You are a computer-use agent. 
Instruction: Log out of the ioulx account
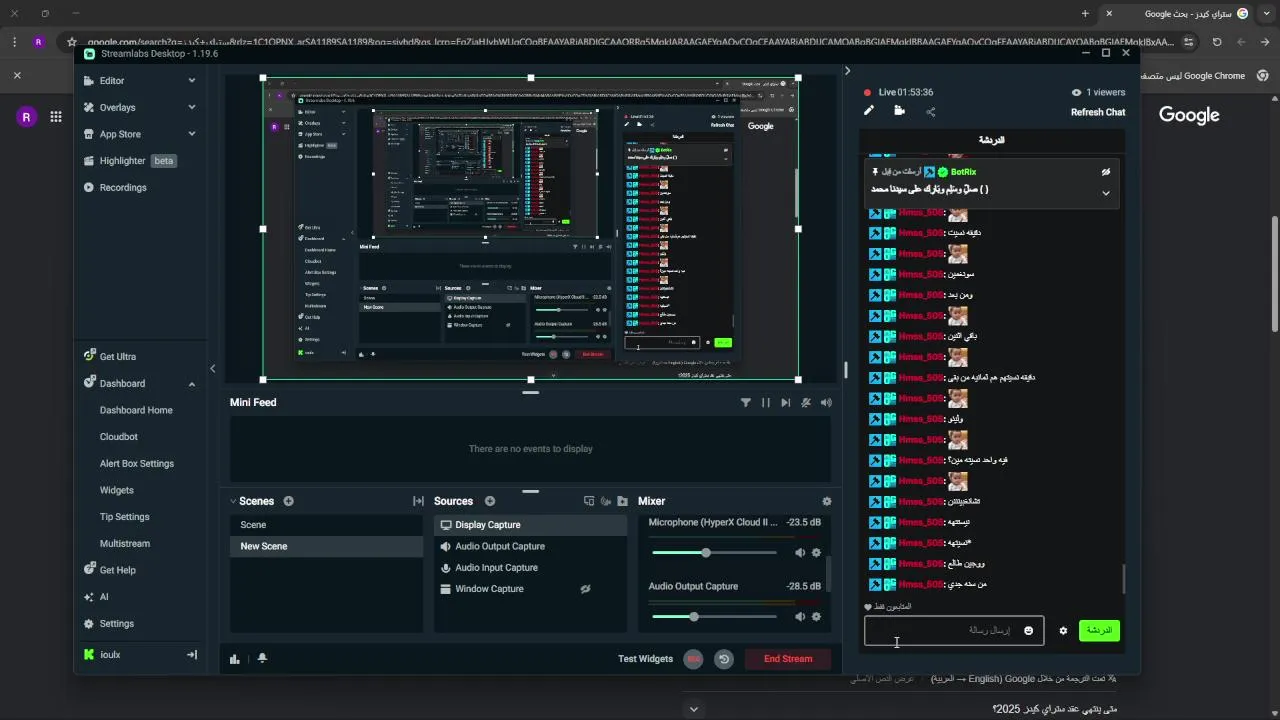coord(192,655)
